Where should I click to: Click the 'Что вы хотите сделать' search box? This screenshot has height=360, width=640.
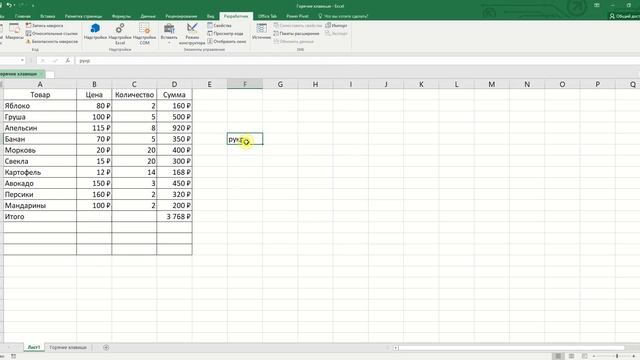point(343,16)
